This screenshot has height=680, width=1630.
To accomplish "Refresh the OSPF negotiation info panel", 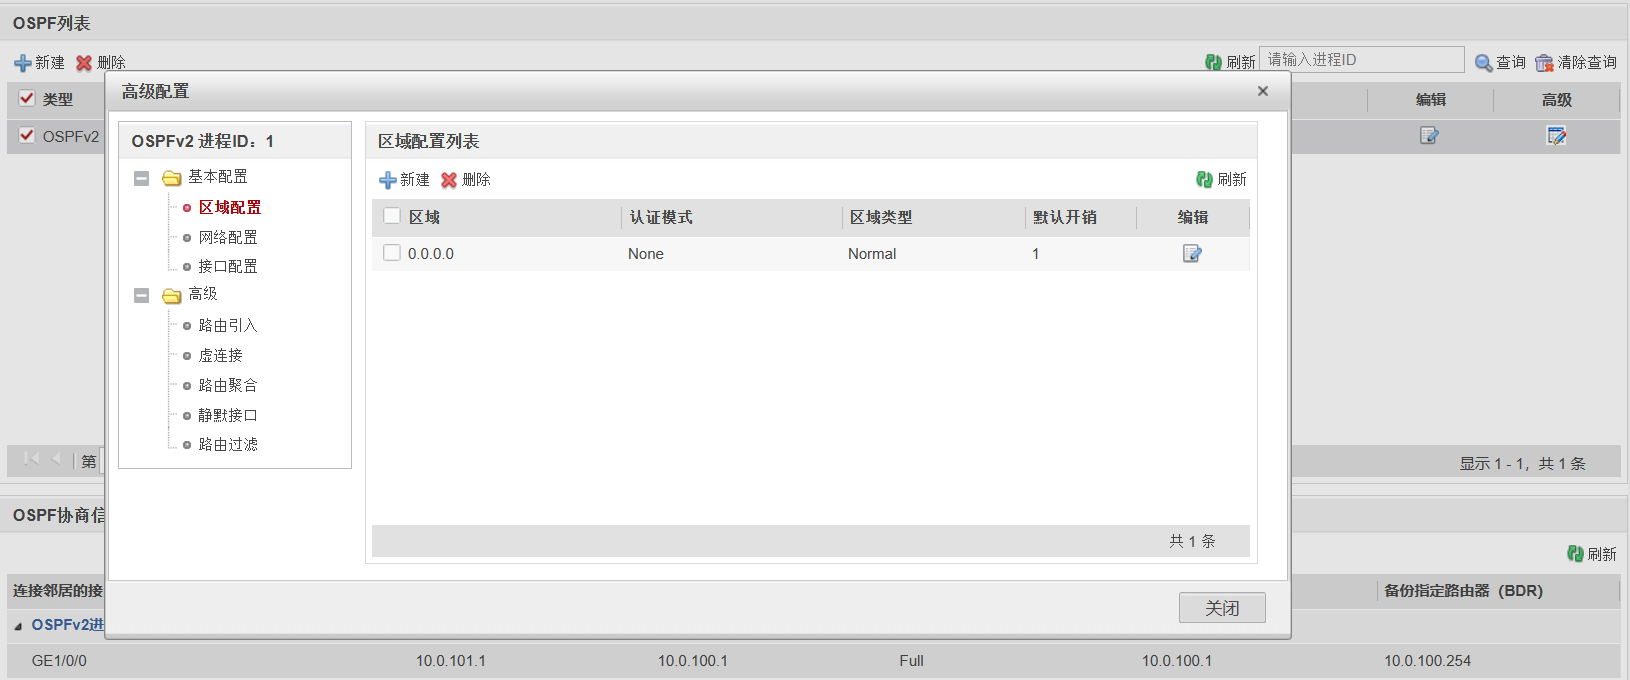I will tap(1576, 554).
